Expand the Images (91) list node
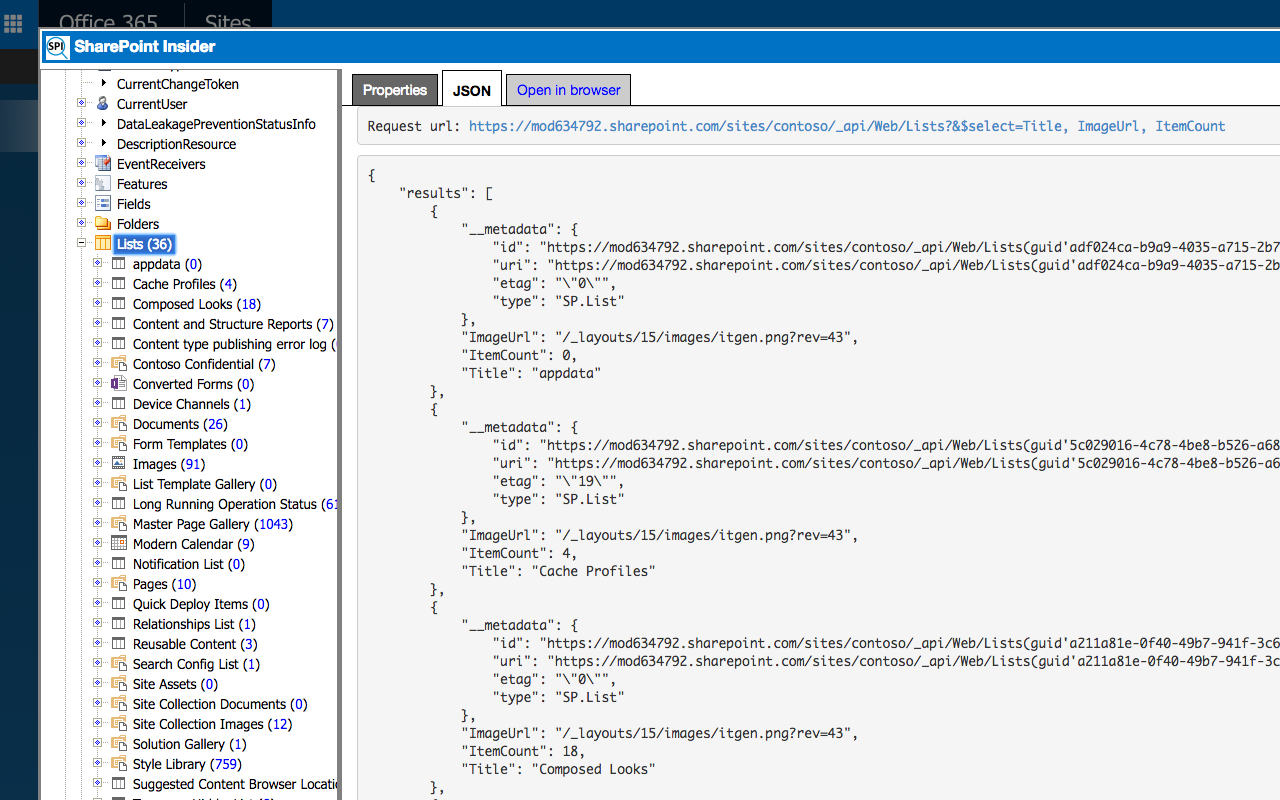1280x800 pixels. click(x=98, y=463)
